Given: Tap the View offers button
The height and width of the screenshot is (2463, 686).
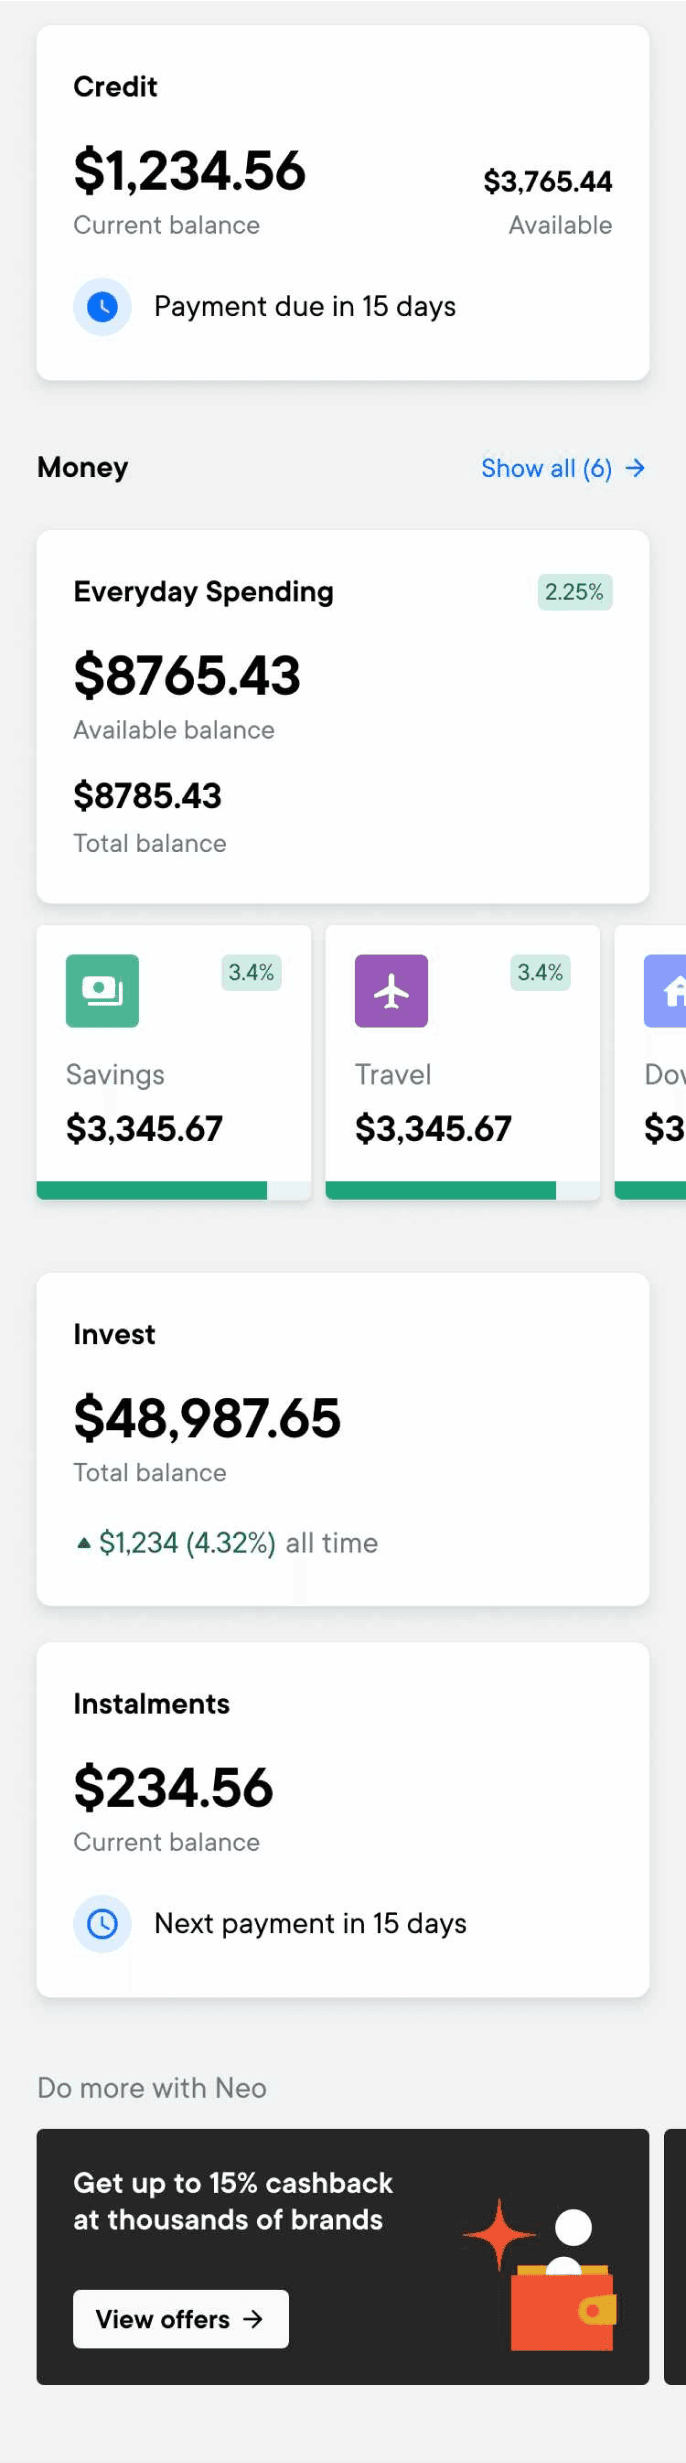Looking at the screenshot, I should click(x=181, y=2319).
